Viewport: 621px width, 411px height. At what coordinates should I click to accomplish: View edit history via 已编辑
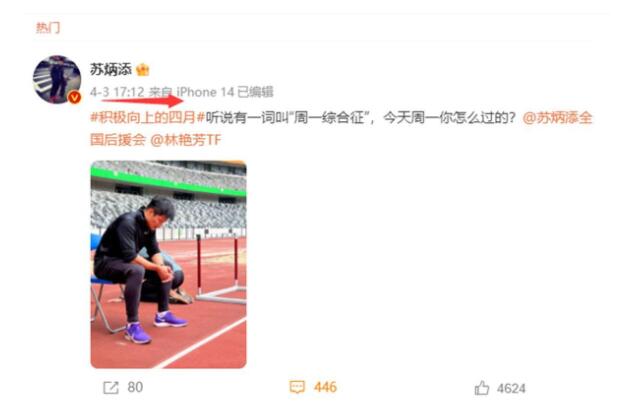tap(255, 92)
